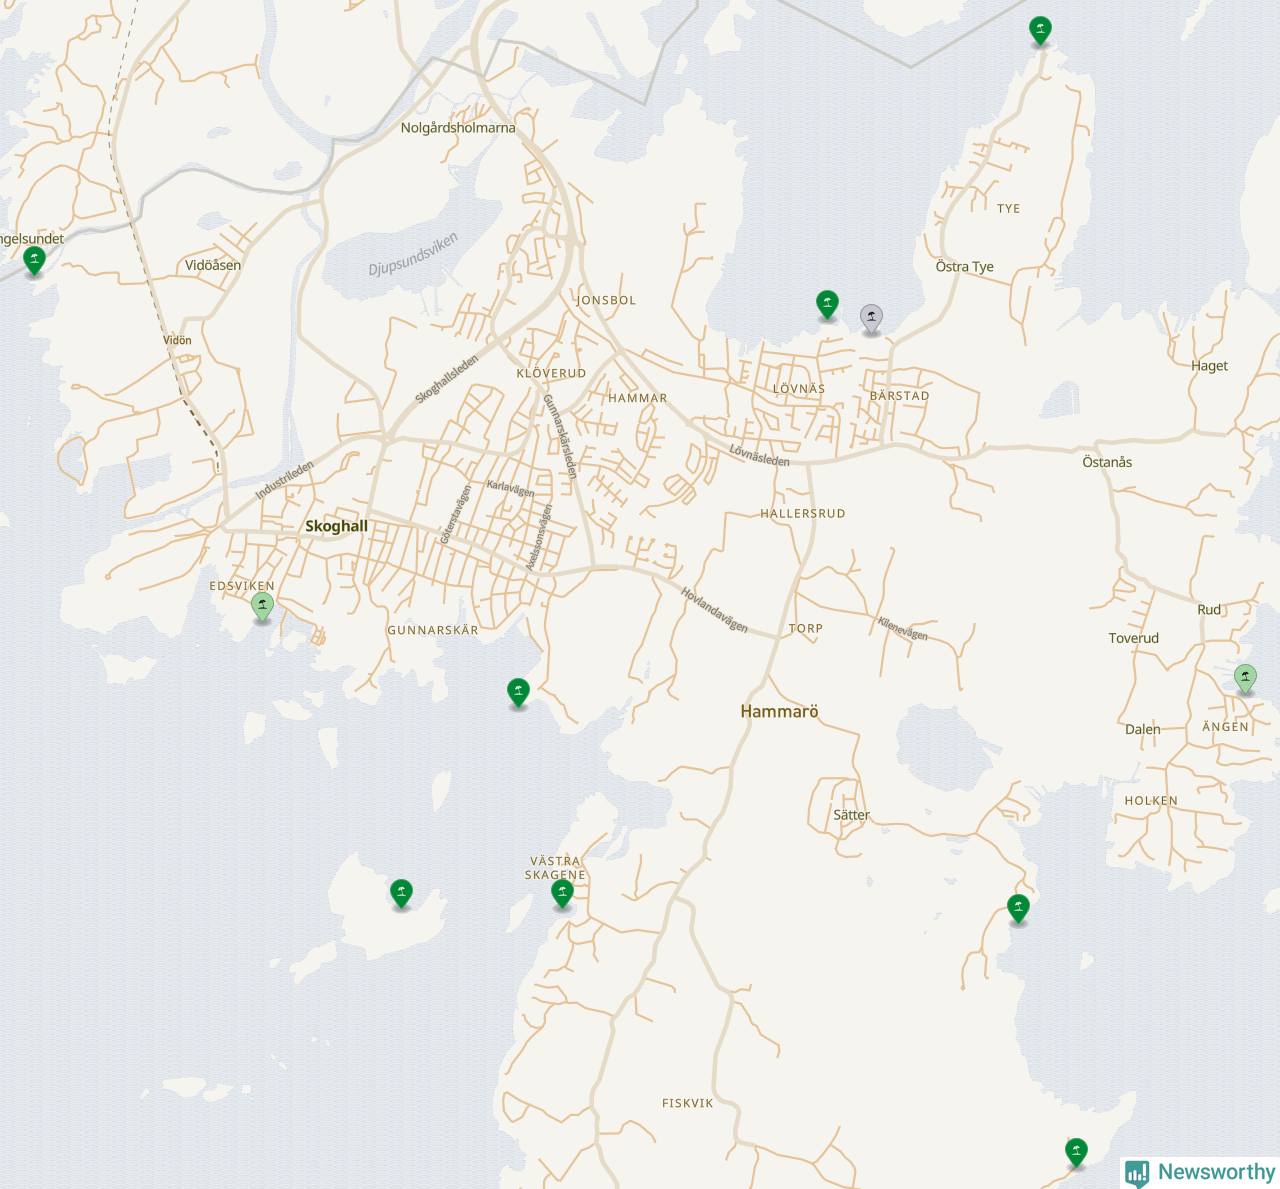Select the light green marker at Edsviken

coord(262,607)
